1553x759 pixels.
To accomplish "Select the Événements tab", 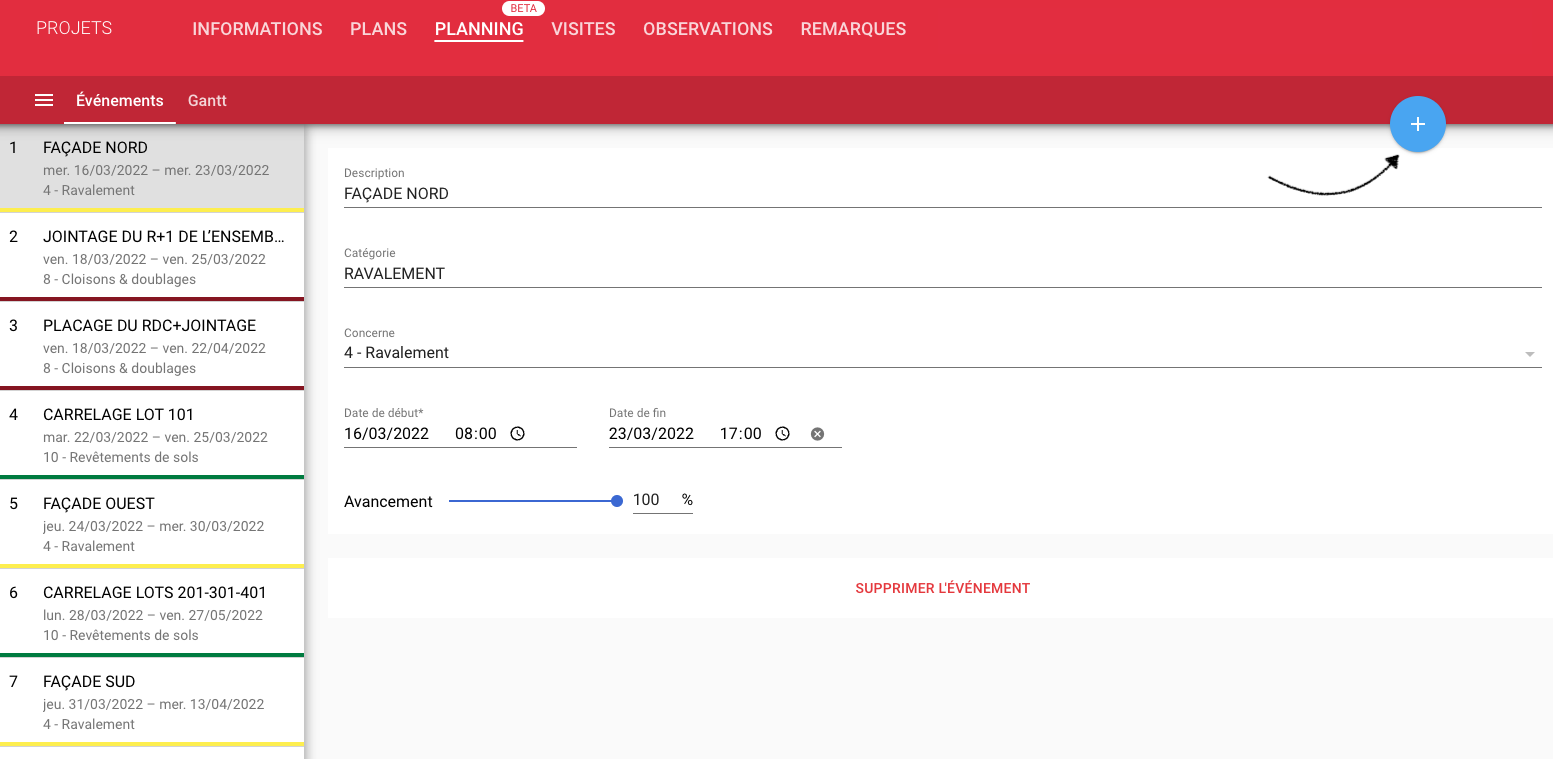I will (x=120, y=101).
